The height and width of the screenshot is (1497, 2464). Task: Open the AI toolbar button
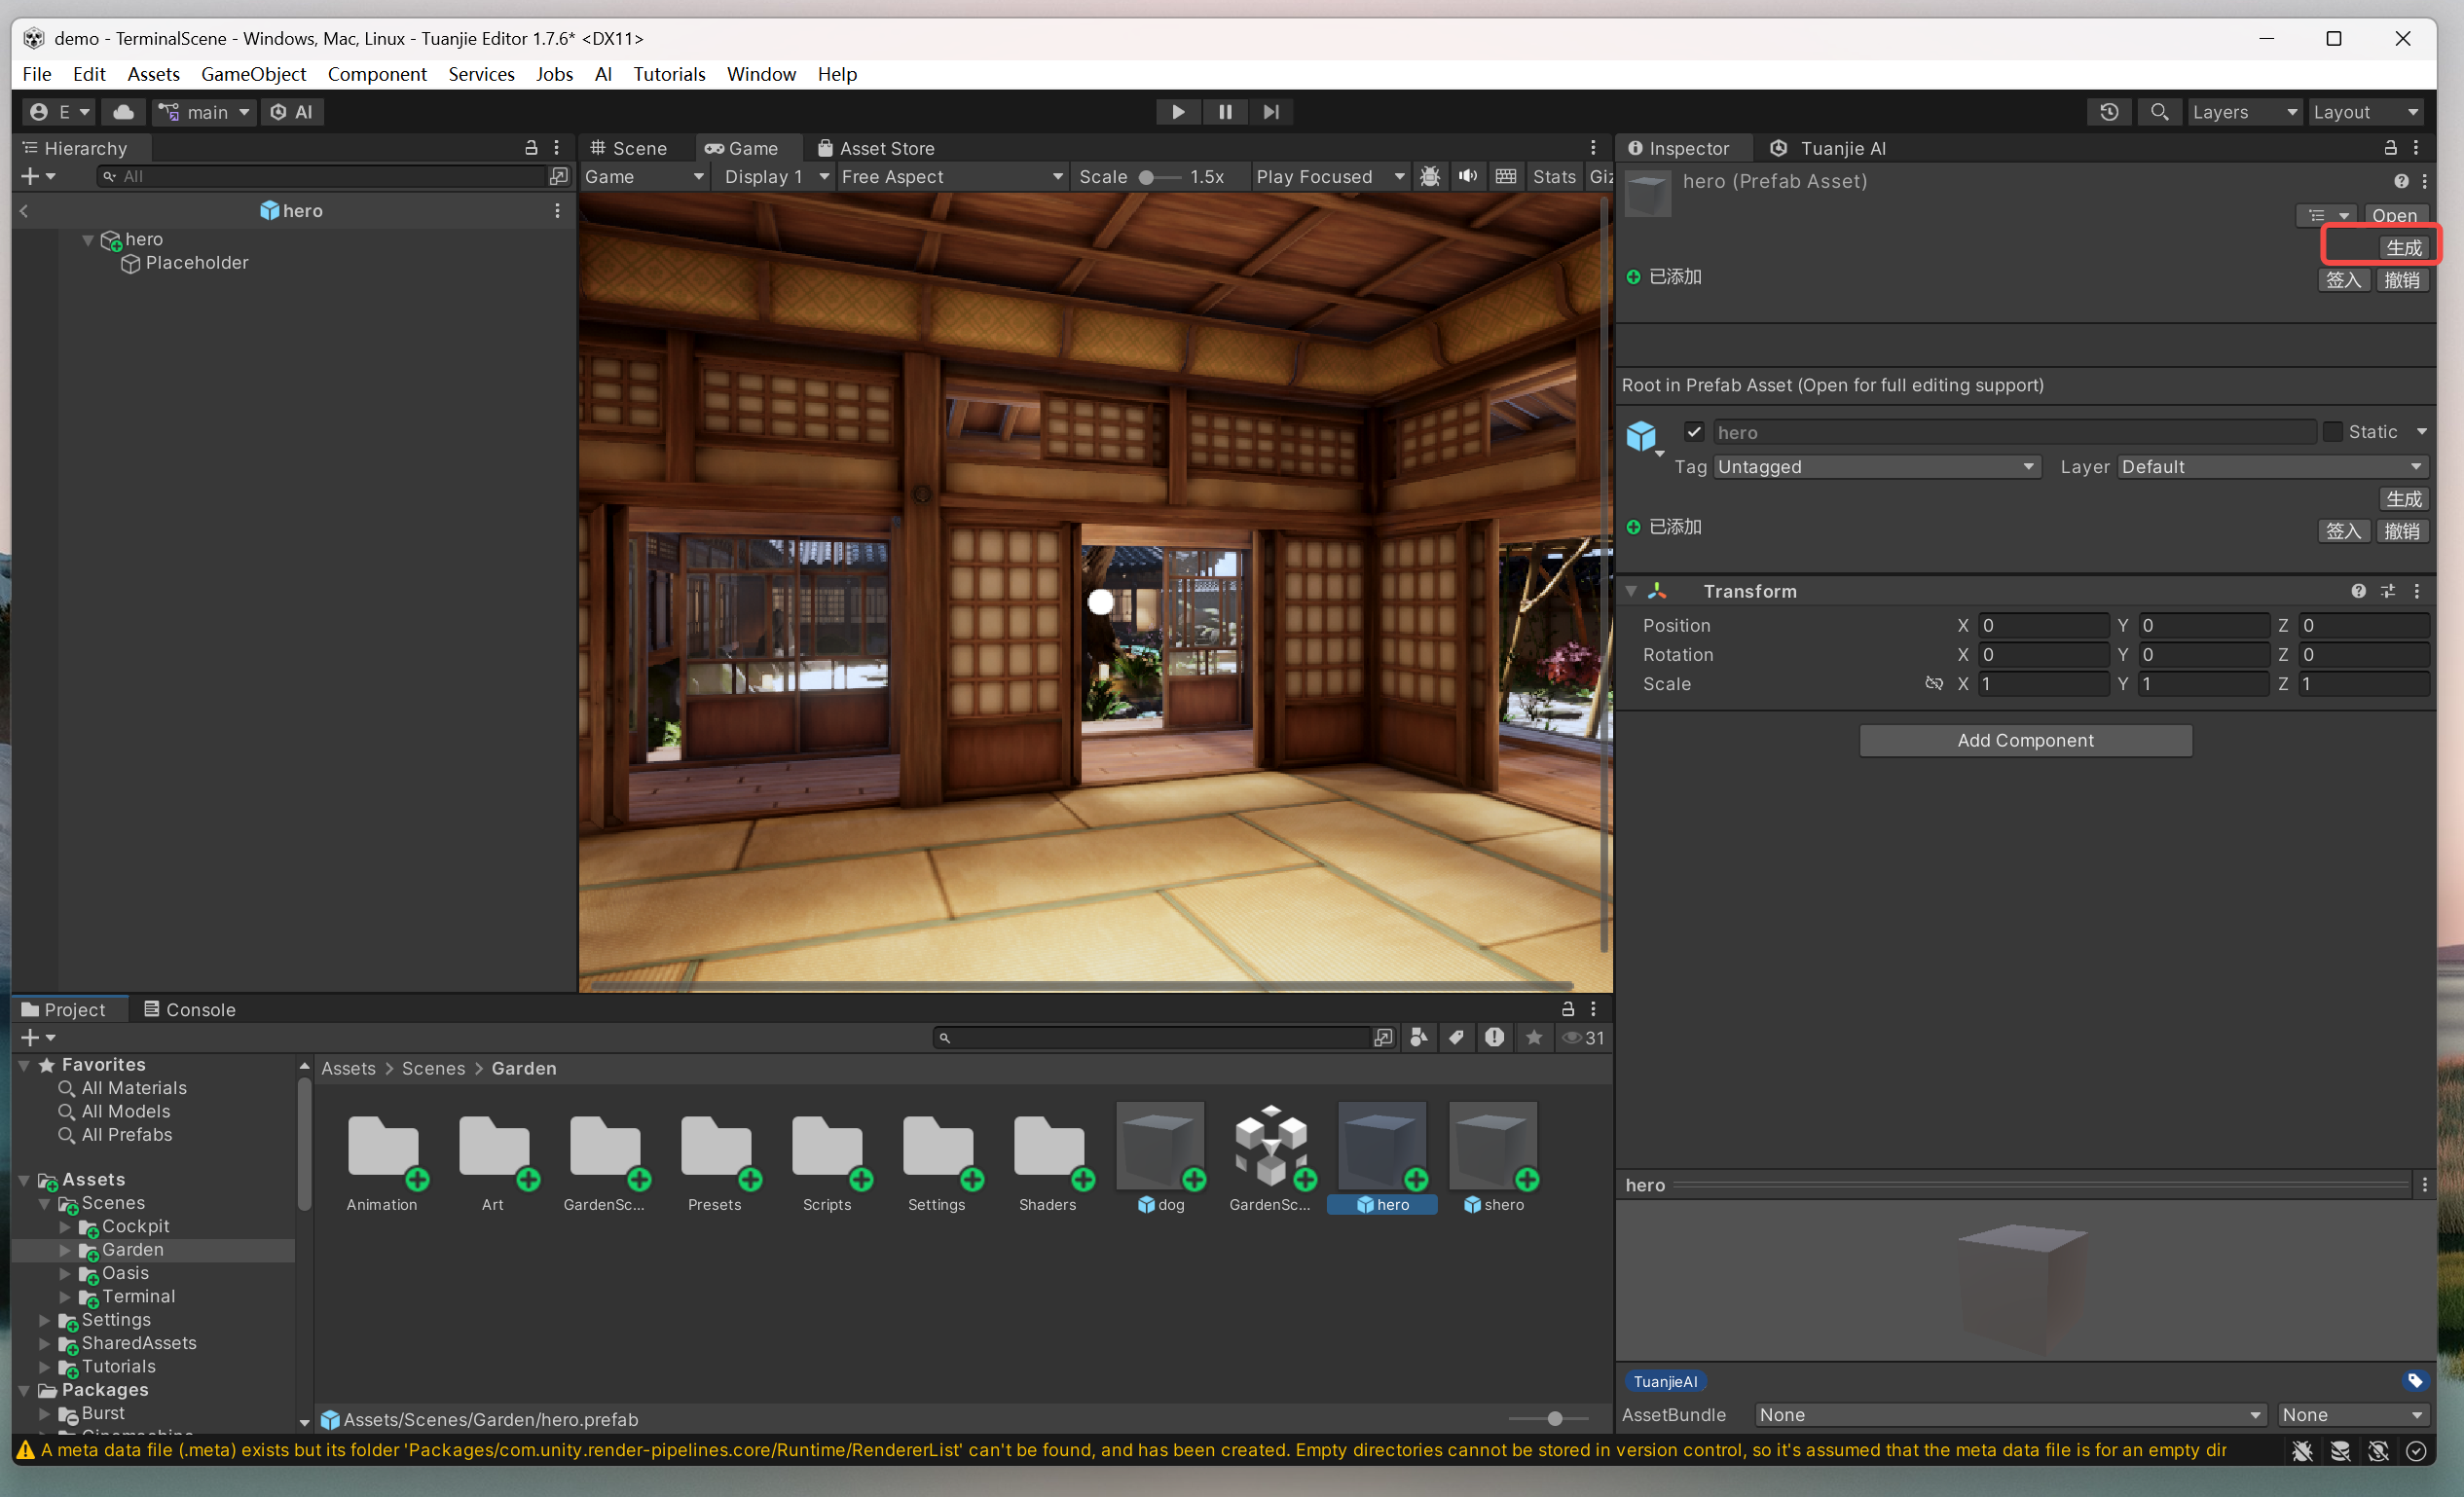point(292,112)
